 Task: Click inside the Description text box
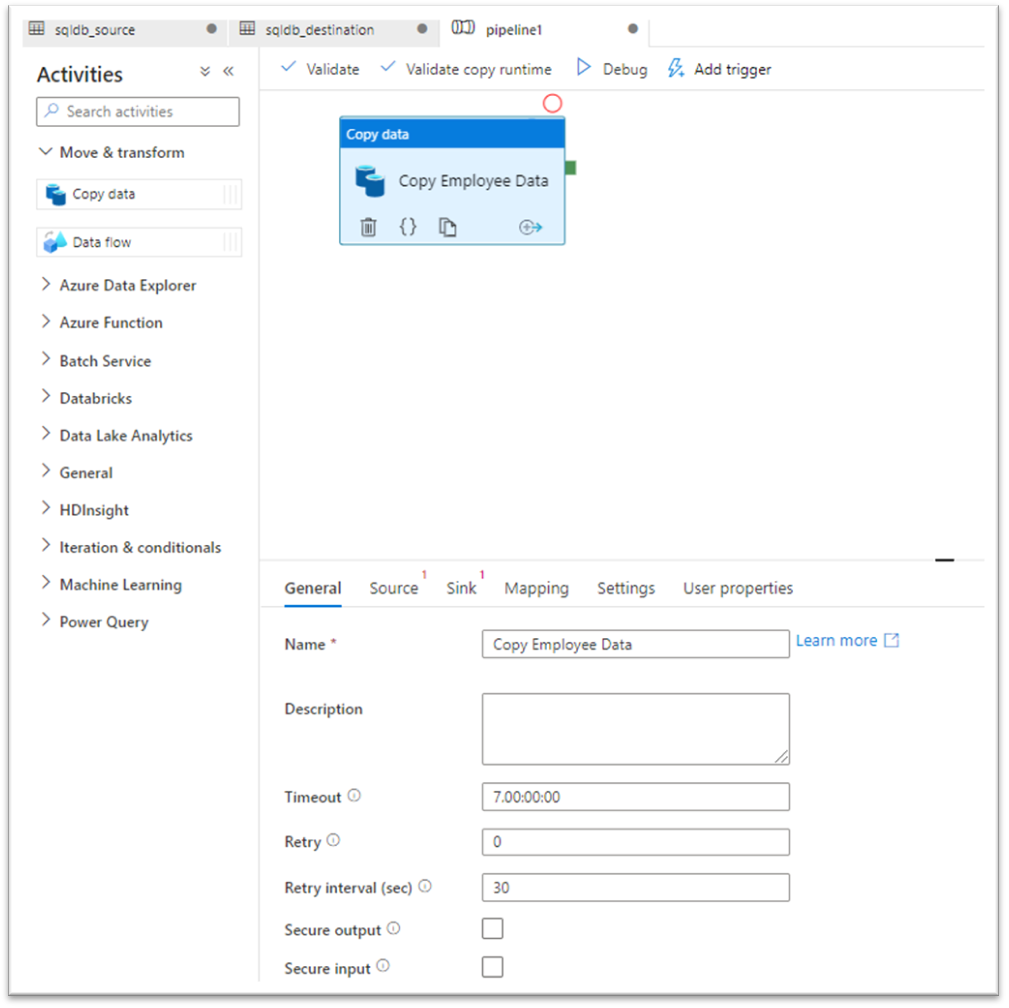[634, 727]
